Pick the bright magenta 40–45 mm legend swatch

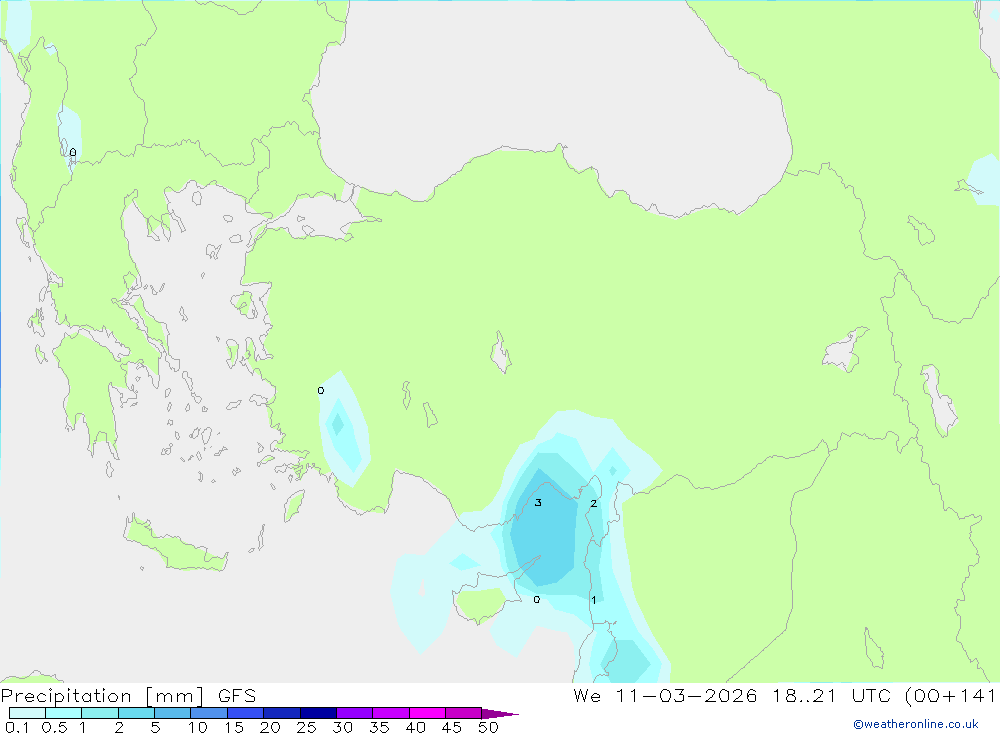tap(427, 713)
